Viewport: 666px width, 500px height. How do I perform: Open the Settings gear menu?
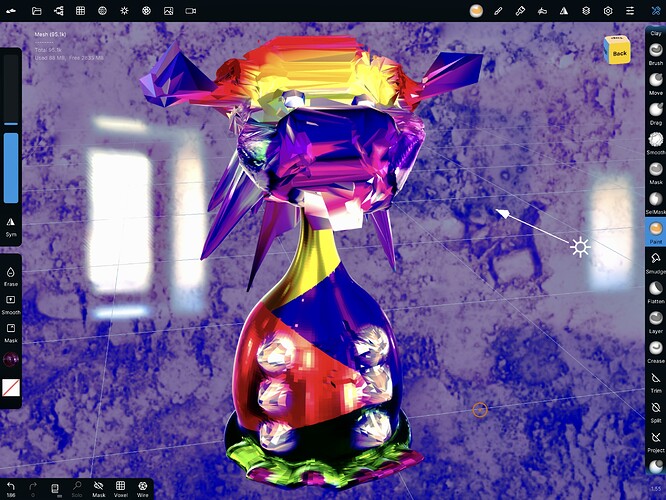pos(608,11)
